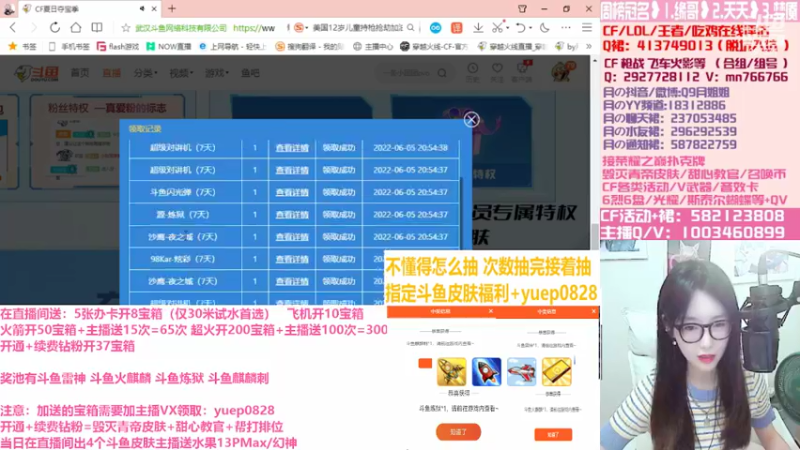800x450 pixels.
Task: Open the downloads panel
Action: [x=478, y=28]
